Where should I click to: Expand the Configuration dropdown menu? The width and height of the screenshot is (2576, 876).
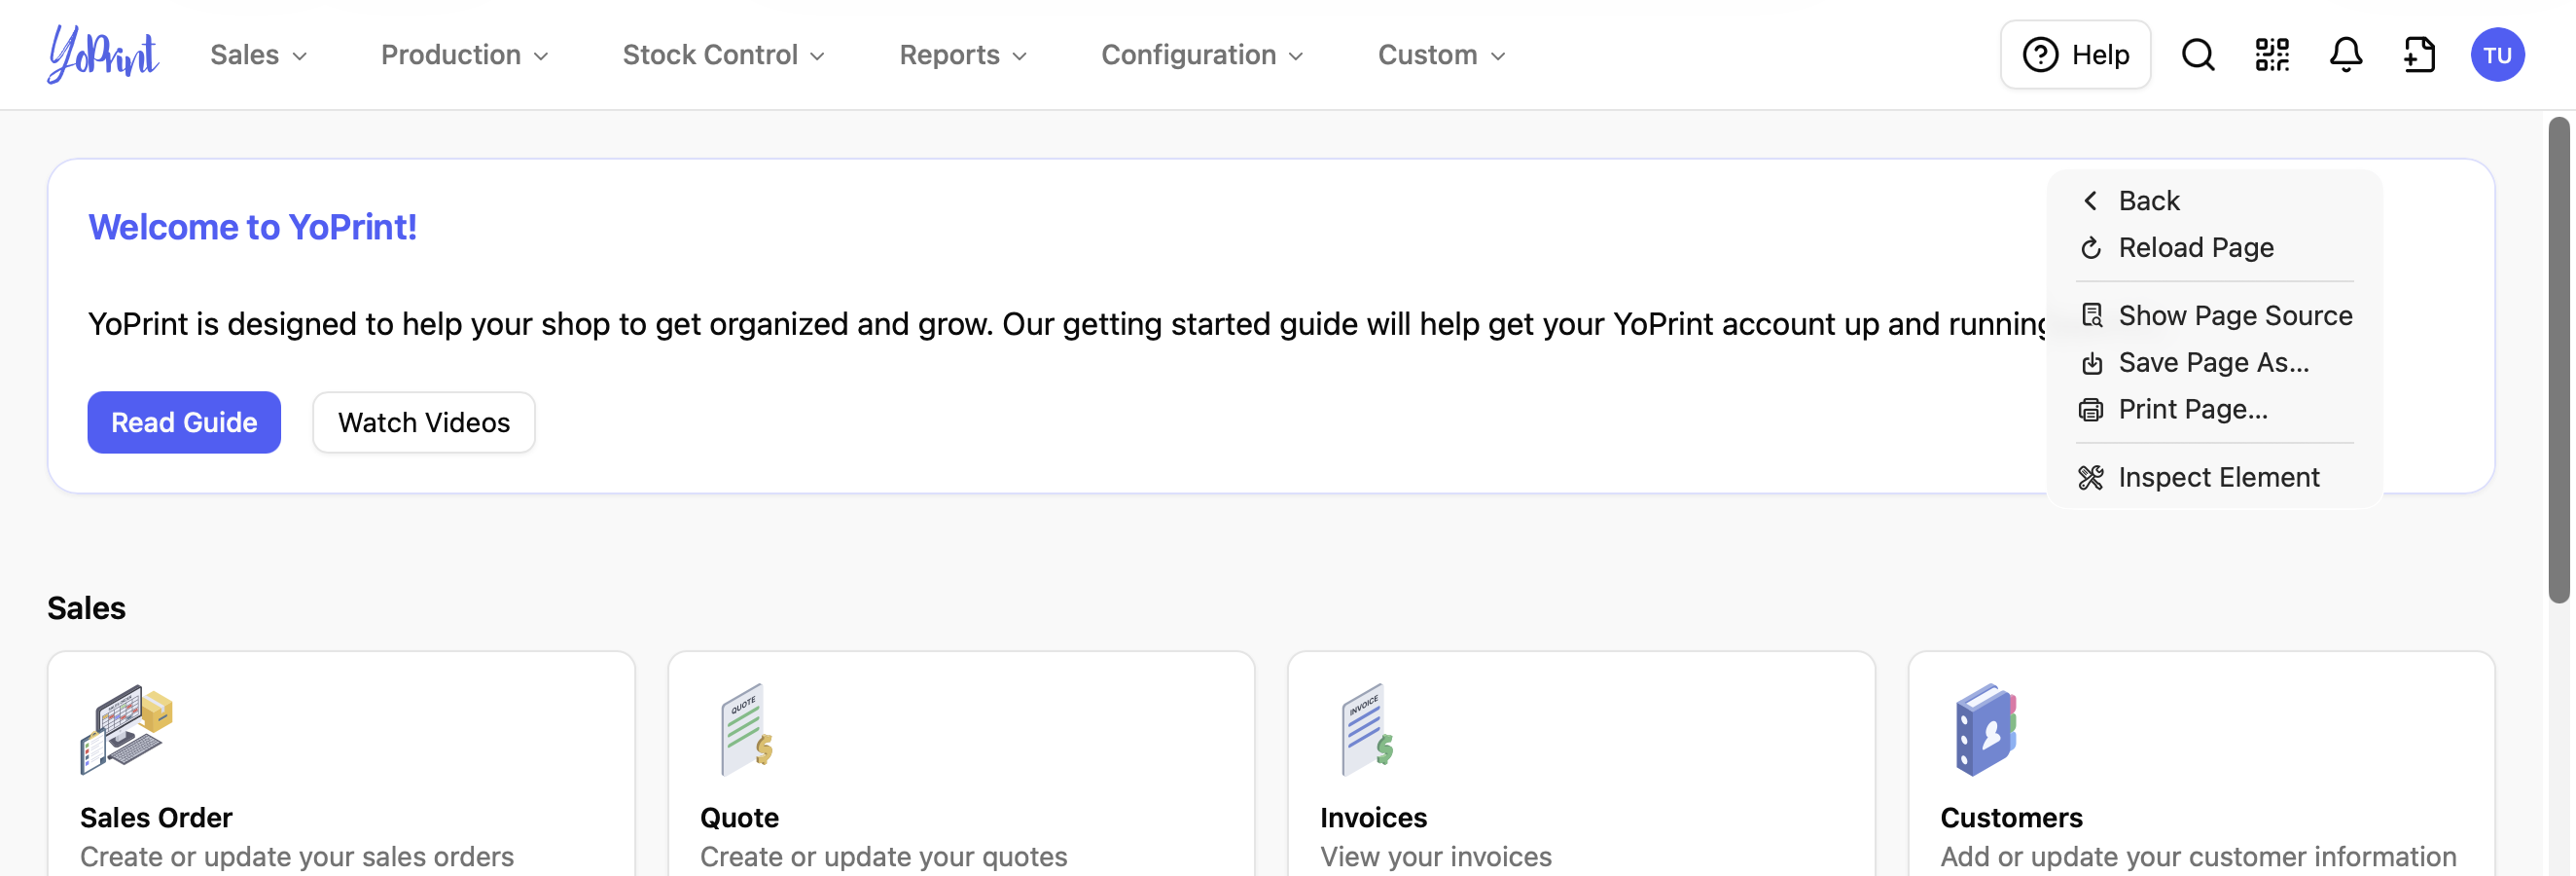tap(1202, 55)
